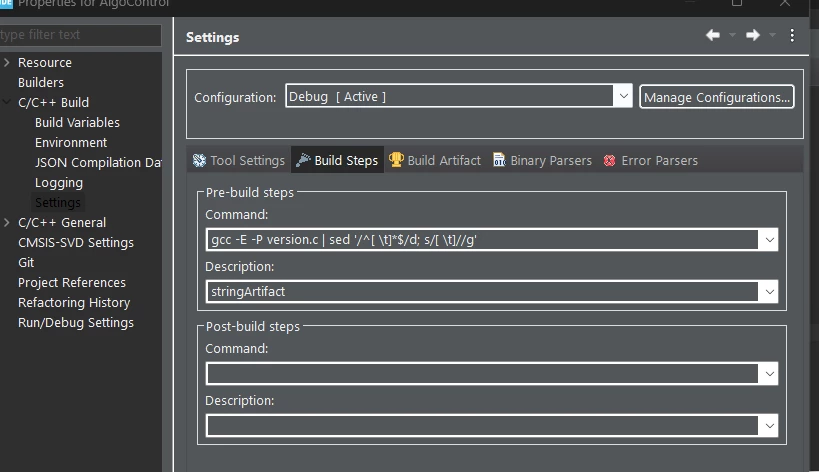Select Builders in the tree
The width and height of the screenshot is (819, 472).
[41, 82]
